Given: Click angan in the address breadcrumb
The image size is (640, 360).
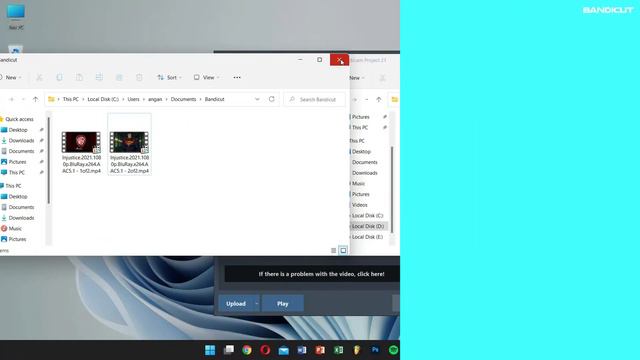Looking at the screenshot, I should [x=155, y=99].
